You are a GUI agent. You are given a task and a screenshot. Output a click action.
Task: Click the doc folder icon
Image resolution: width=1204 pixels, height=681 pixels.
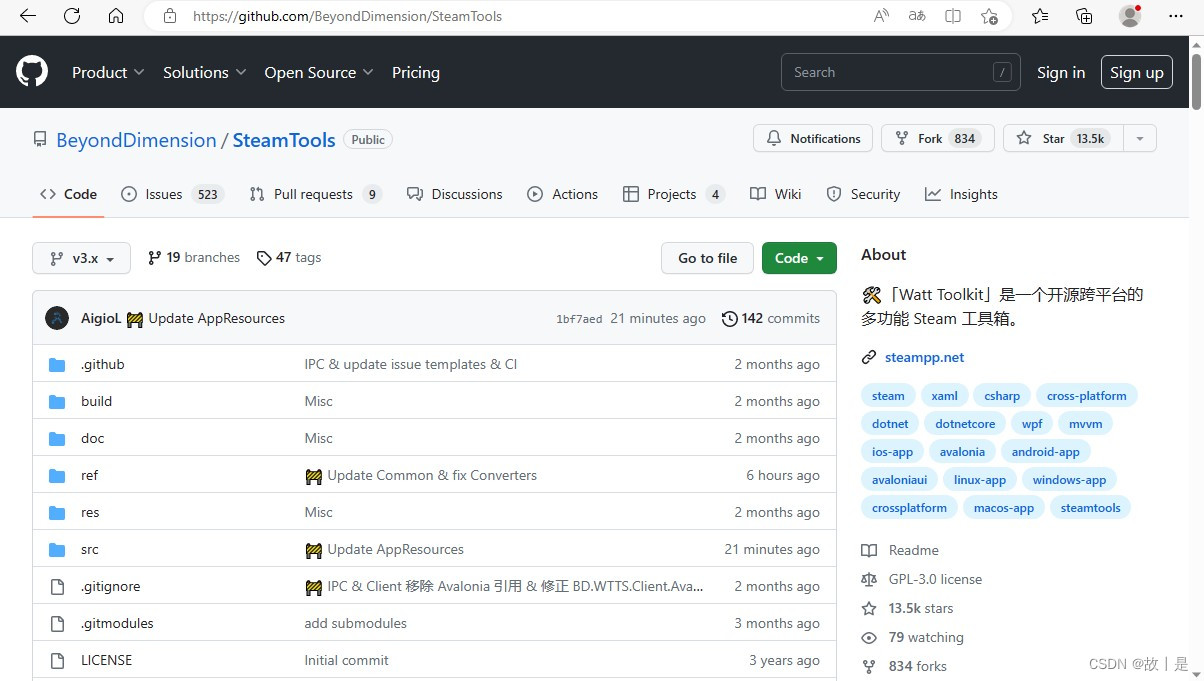coord(57,439)
